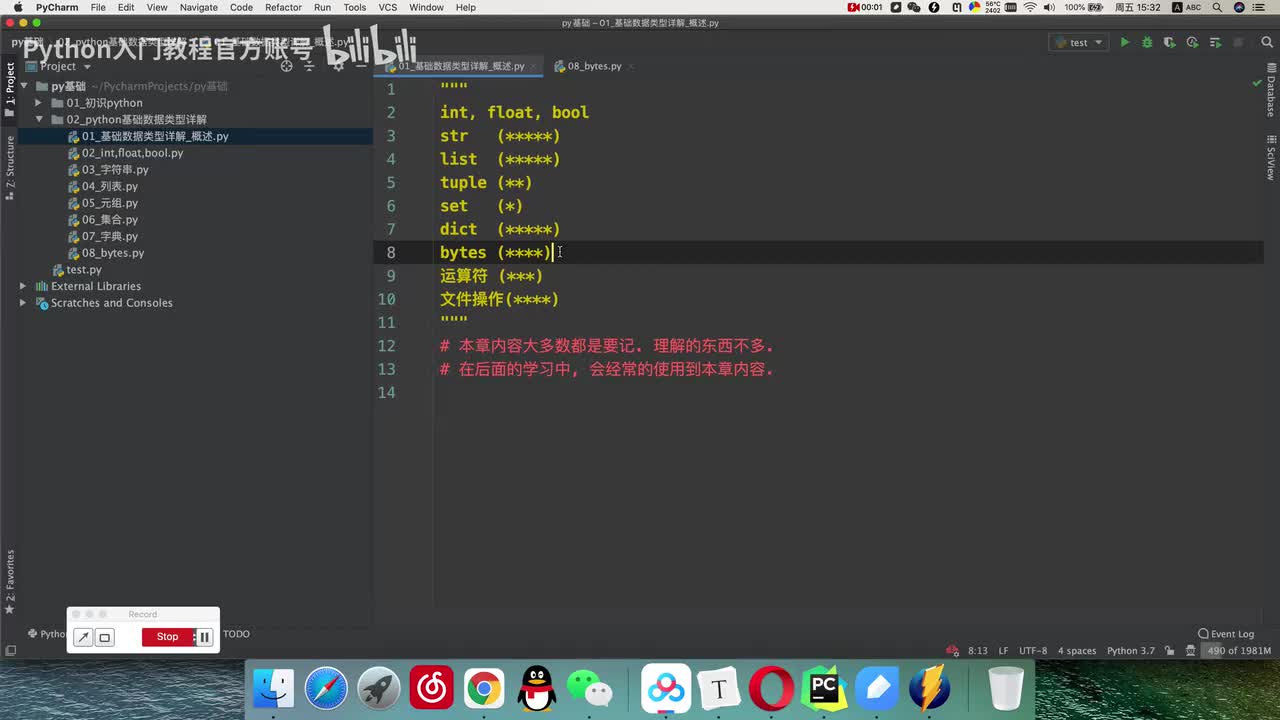Open the Structure tool window

(x=10, y=168)
